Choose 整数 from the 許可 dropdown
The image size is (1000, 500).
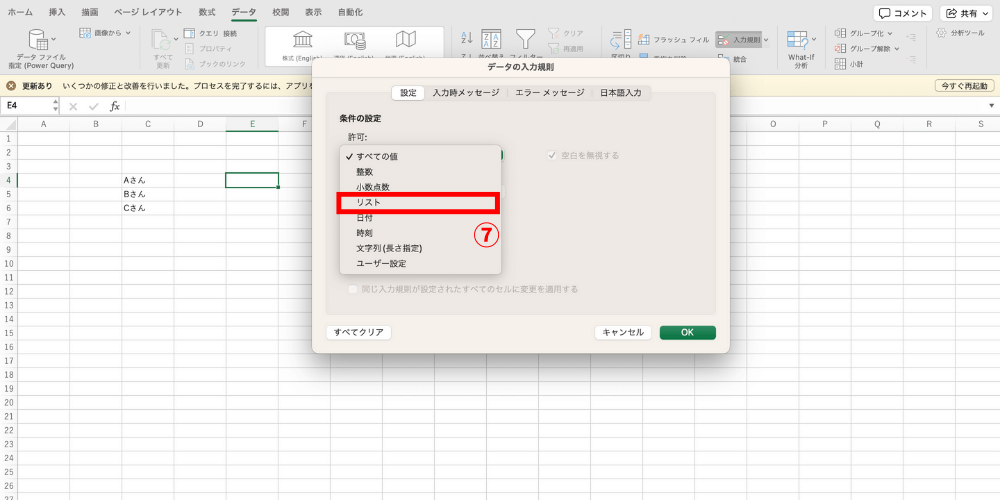420,172
